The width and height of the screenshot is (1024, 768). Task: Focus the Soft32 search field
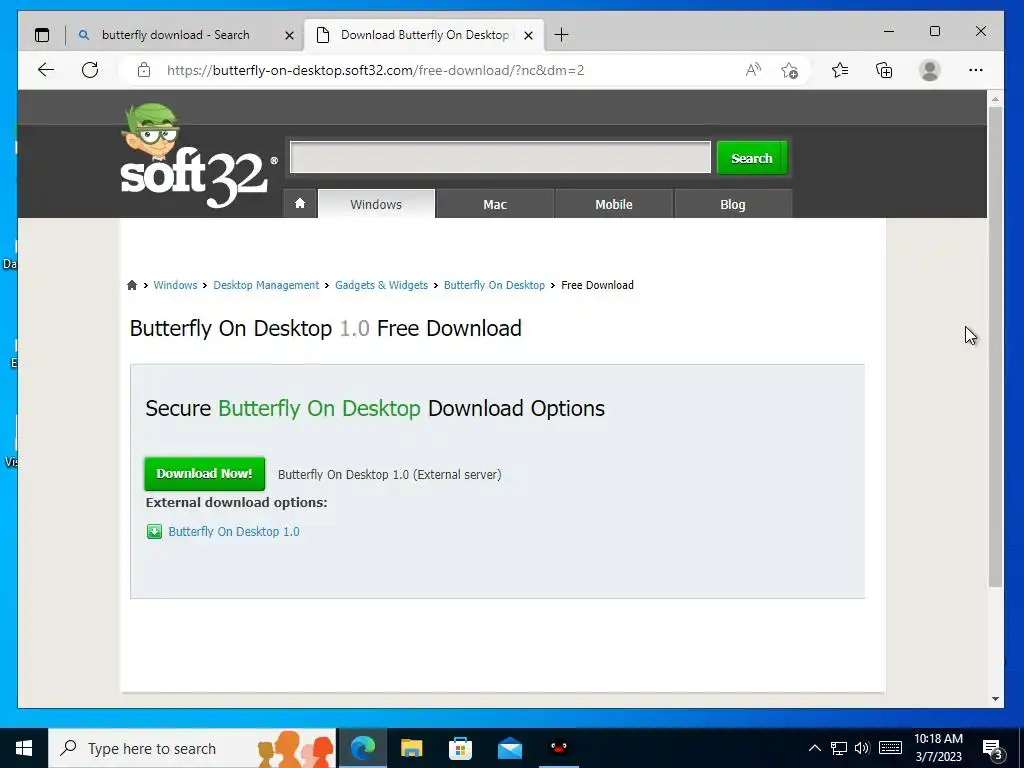(500, 157)
